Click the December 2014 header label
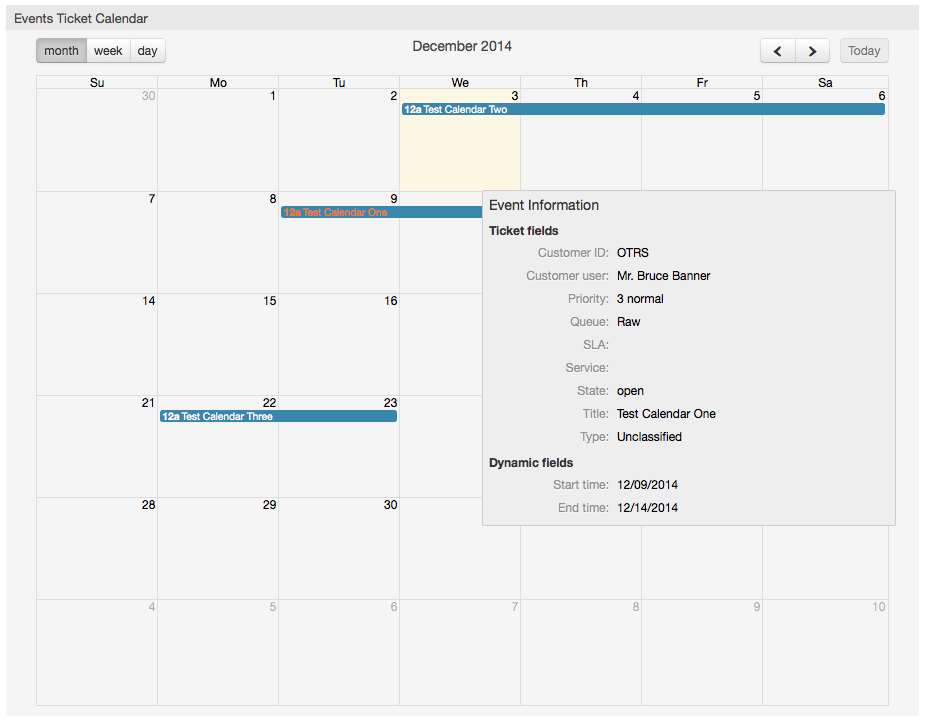 coord(462,45)
